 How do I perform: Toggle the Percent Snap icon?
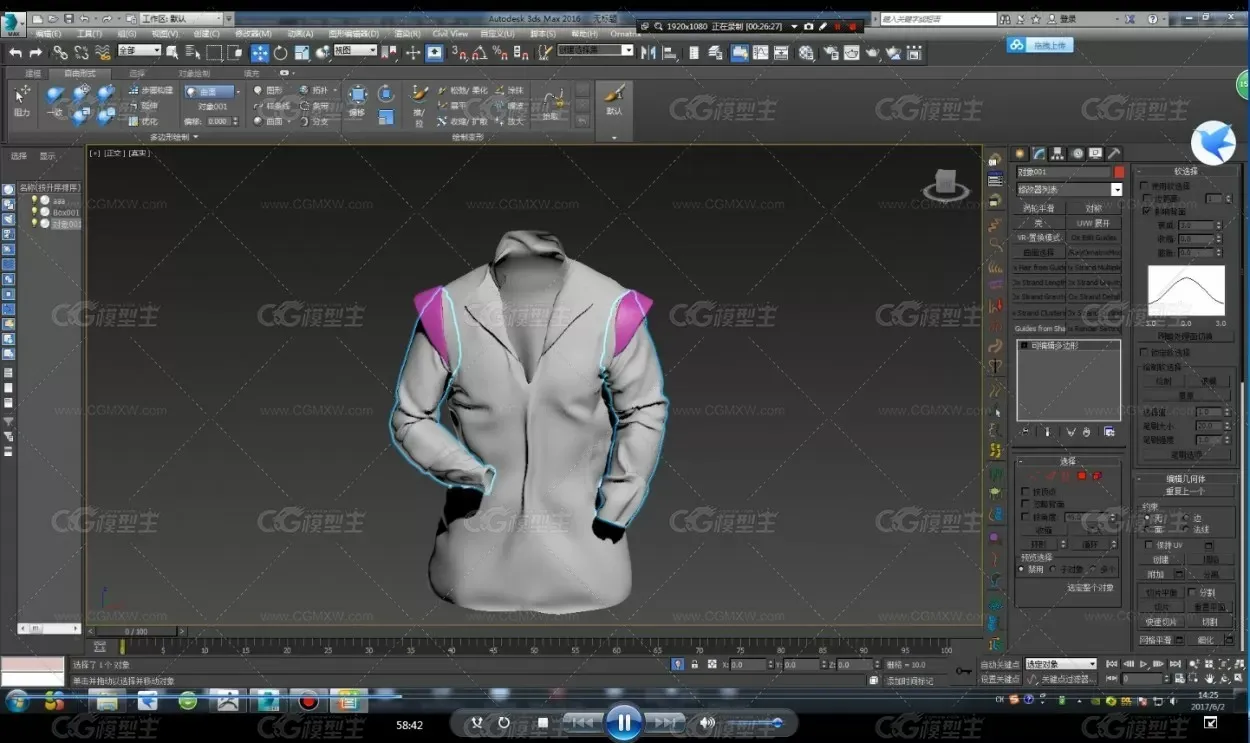point(500,53)
